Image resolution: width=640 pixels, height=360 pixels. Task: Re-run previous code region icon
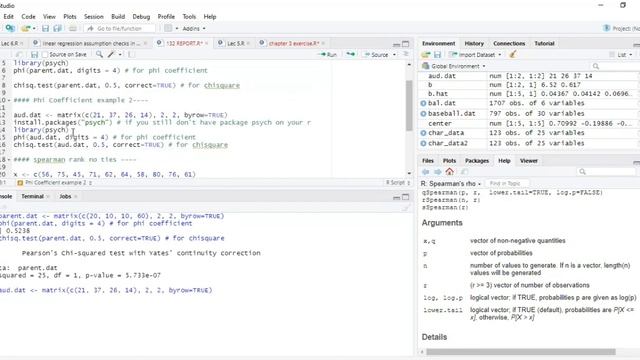tap(350, 54)
